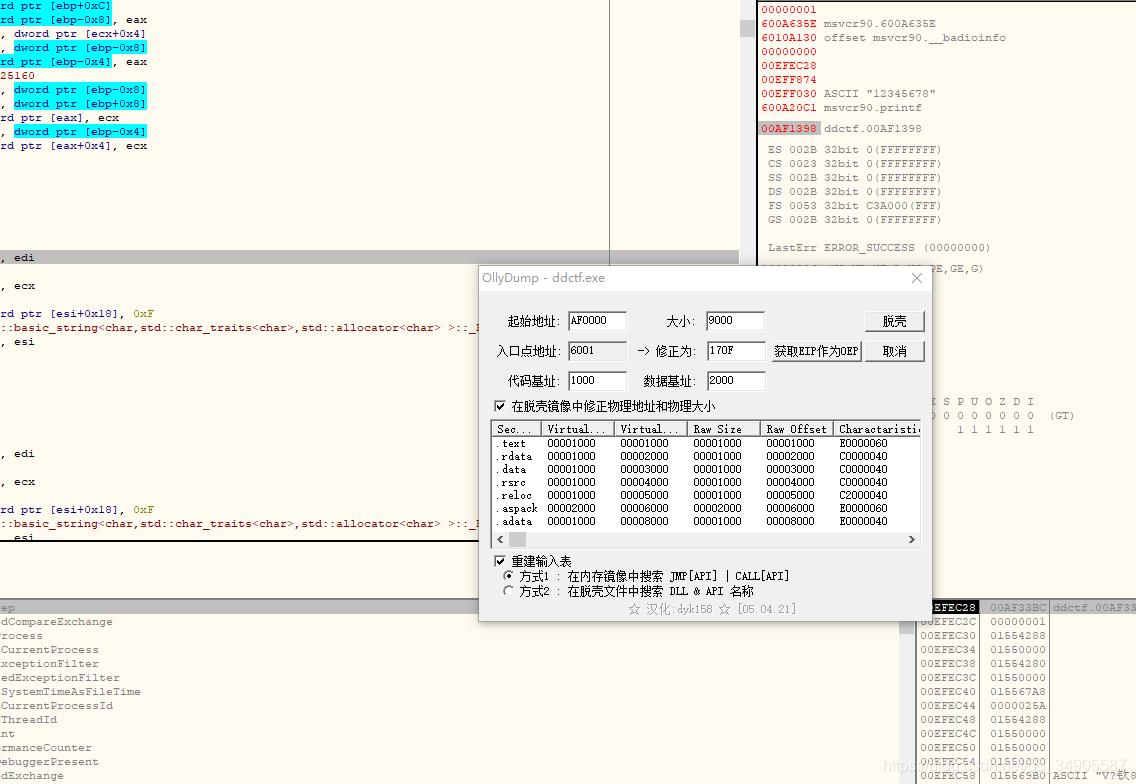This screenshot has height=784, width=1136.
Task: Click SystemTimeAsFileTime entry in names list
Action: tap(70, 692)
